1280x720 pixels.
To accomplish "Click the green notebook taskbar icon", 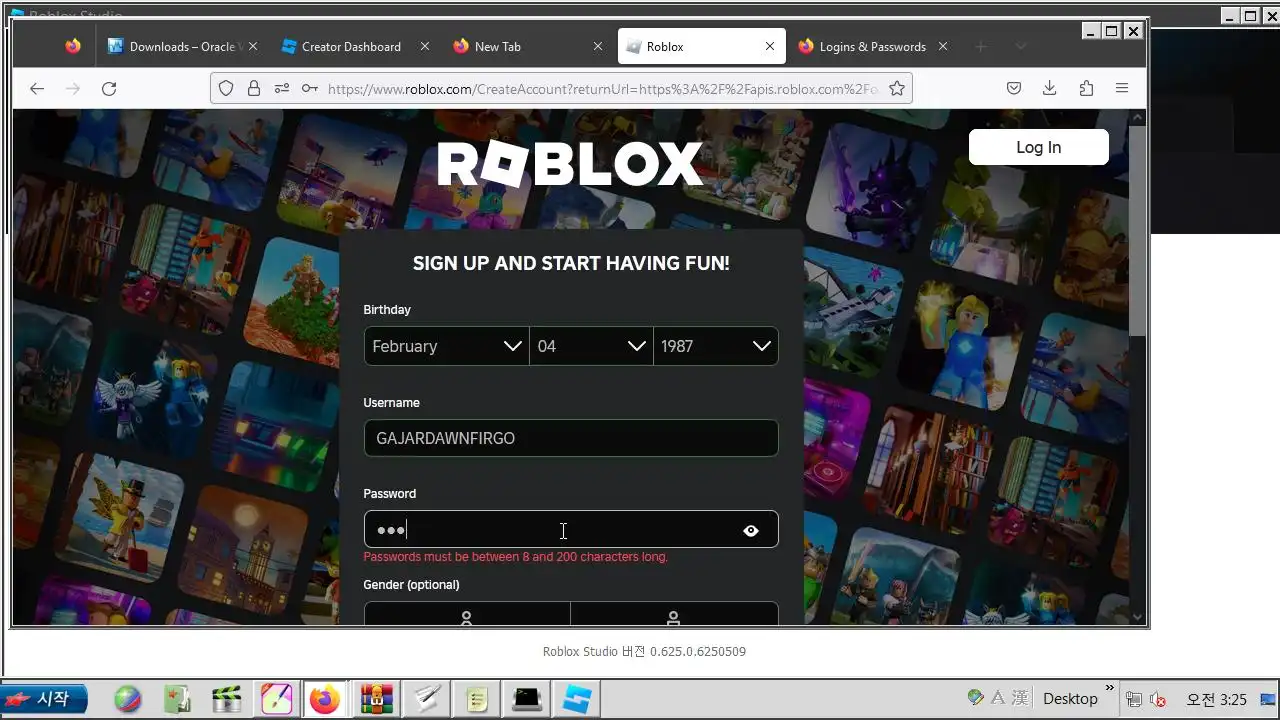I will coord(177,699).
